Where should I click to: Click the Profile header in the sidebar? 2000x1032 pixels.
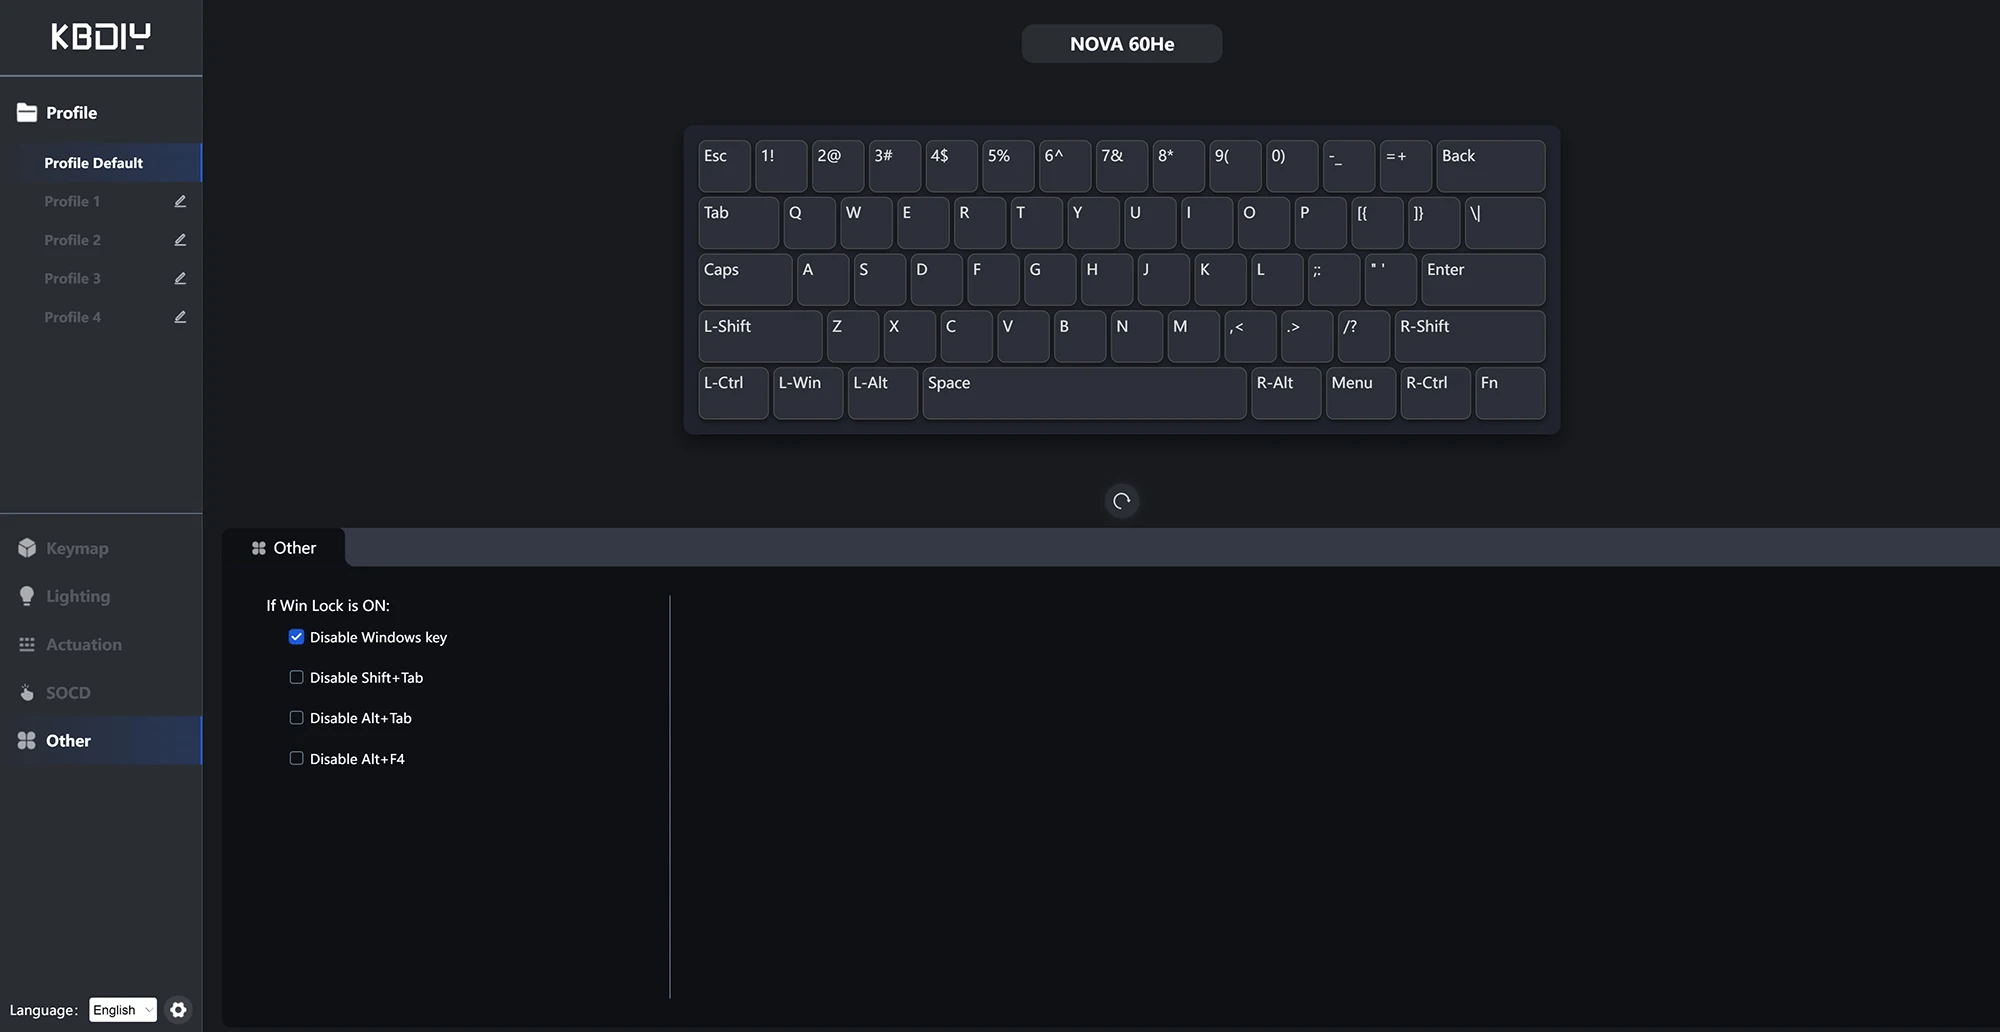[x=71, y=113]
